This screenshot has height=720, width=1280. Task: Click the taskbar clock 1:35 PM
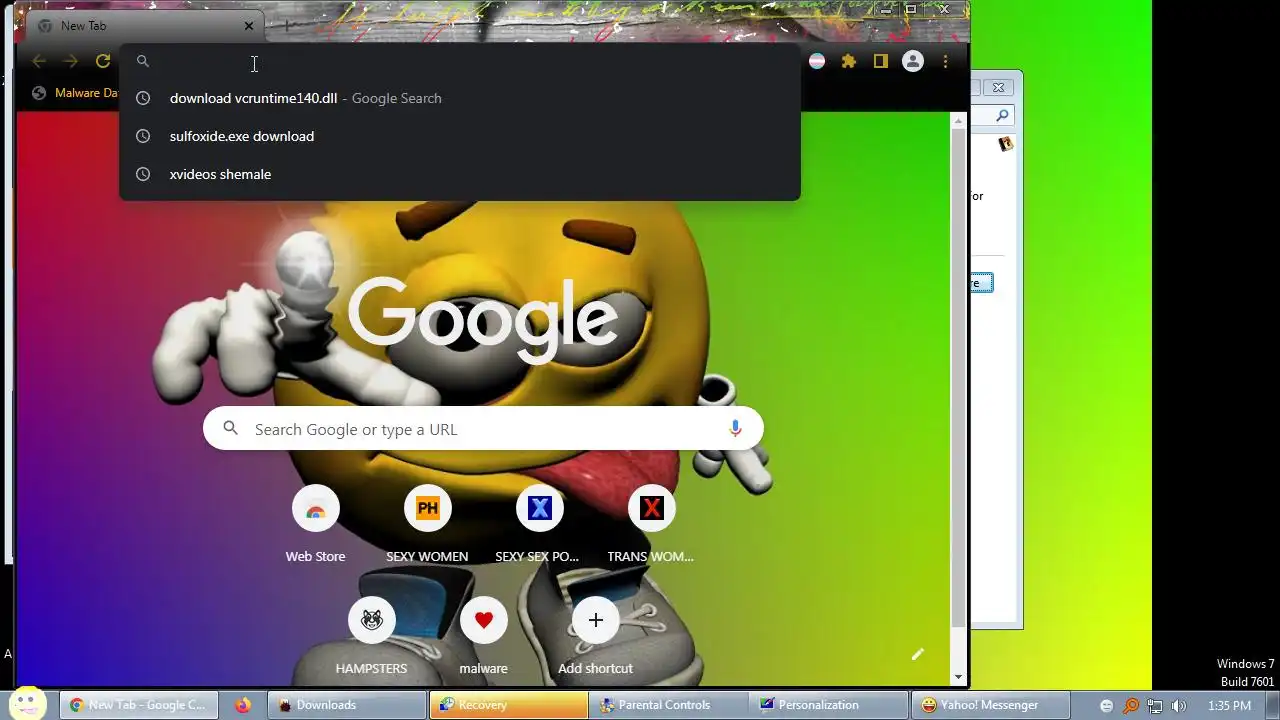click(x=1229, y=705)
